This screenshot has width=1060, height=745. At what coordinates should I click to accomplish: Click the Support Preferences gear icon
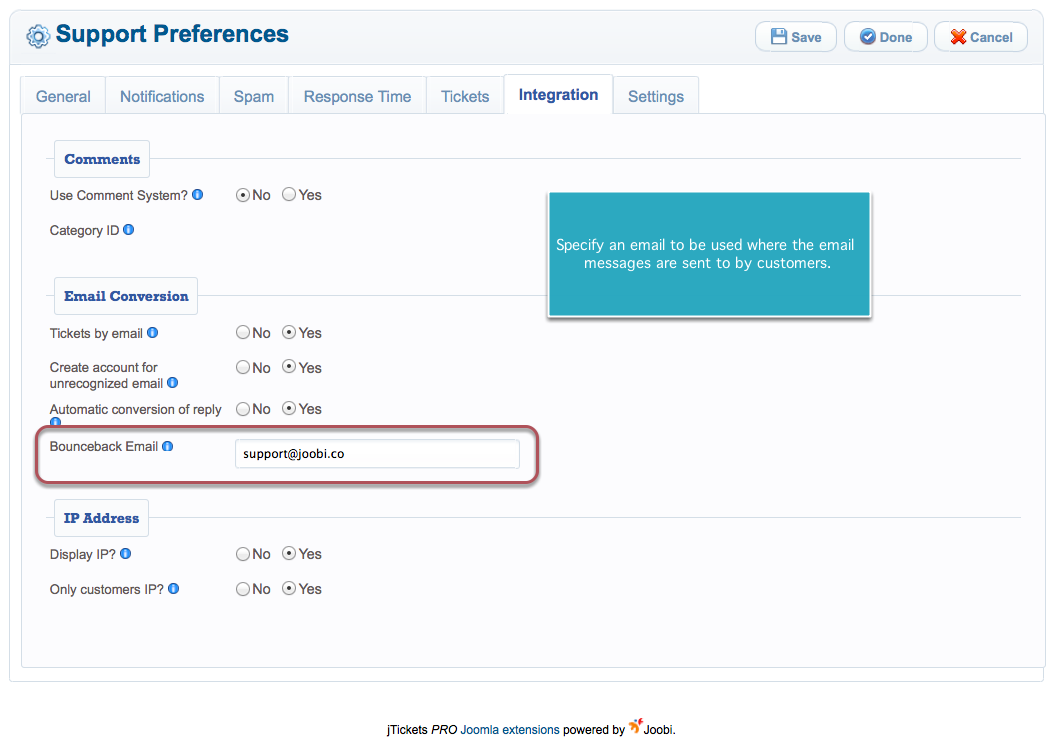coord(38,37)
